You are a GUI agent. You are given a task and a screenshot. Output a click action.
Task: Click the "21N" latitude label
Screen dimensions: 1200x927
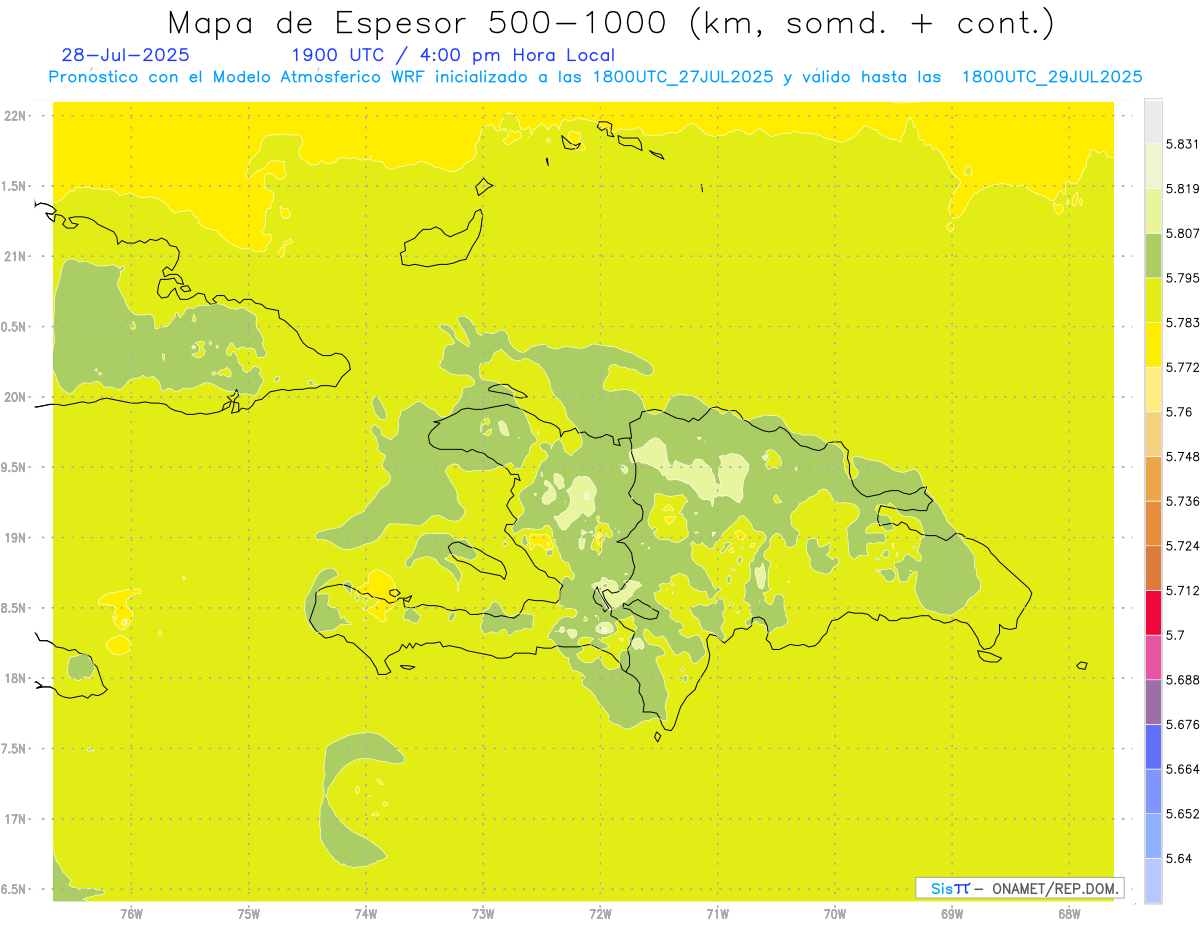pos(17,257)
